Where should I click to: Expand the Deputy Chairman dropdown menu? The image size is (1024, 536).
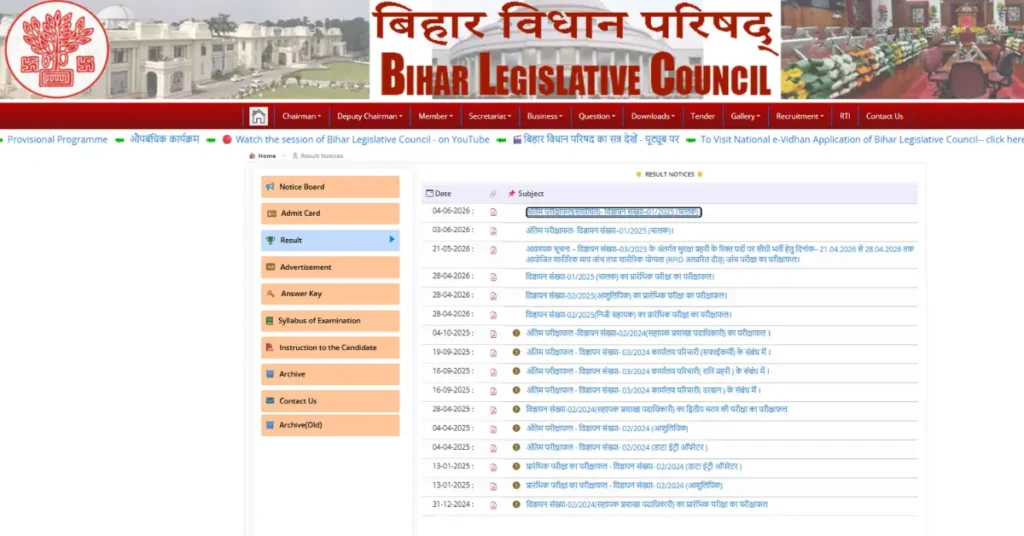(370, 116)
